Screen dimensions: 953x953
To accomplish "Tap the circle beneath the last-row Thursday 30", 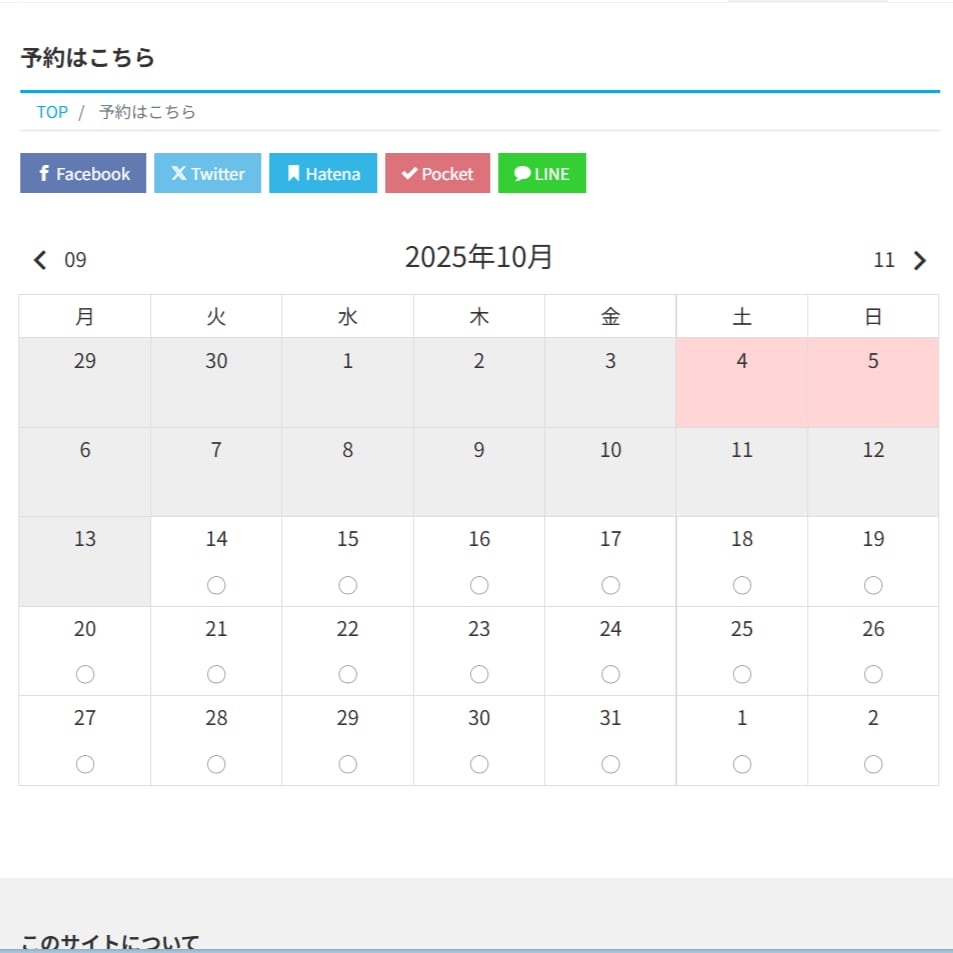I will 479,764.
